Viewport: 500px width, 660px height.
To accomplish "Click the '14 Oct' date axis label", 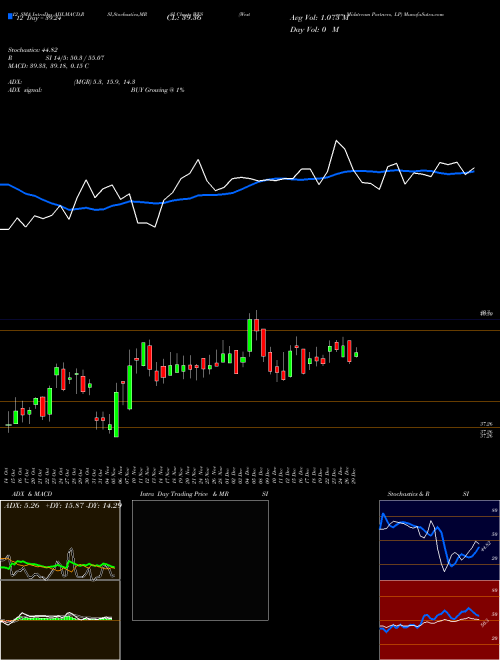I will [x=8, y=475].
